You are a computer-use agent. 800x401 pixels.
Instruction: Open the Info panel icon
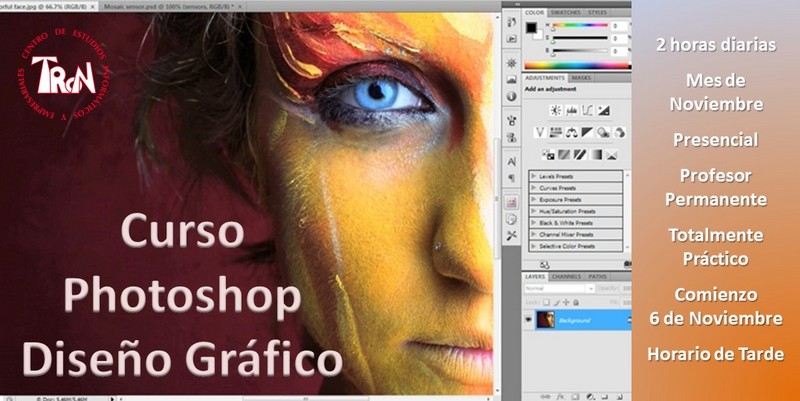pyautogui.click(x=512, y=96)
